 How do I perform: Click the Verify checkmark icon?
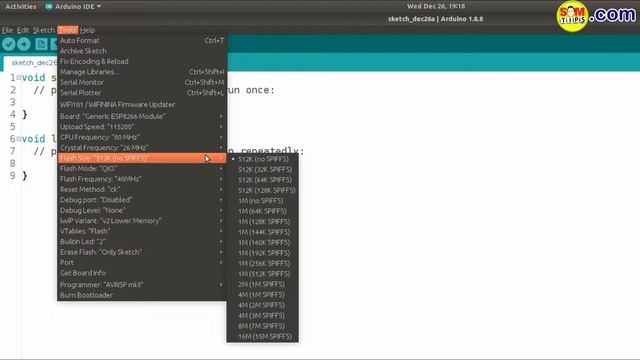pyautogui.click(x=9, y=44)
